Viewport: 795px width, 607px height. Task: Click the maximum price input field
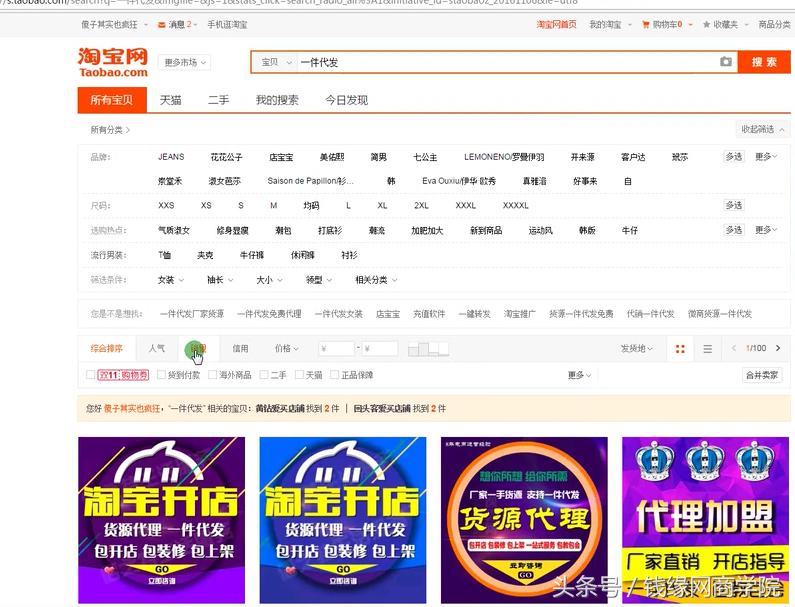tap(379, 348)
